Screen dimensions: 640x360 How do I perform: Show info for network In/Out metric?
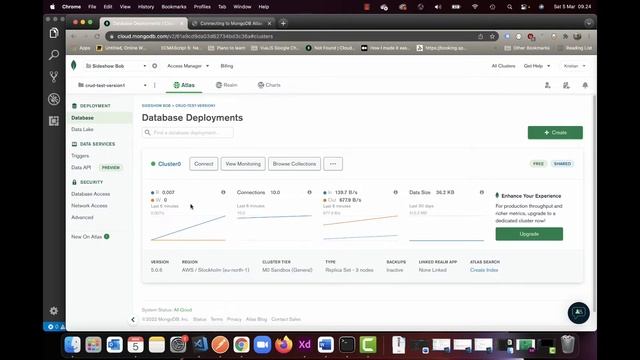[396, 192]
